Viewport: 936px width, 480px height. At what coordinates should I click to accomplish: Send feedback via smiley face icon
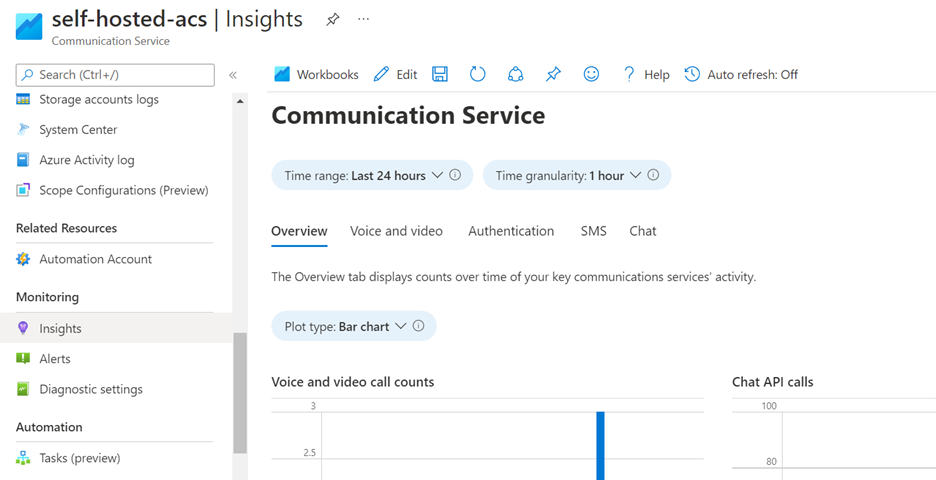pos(591,74)
